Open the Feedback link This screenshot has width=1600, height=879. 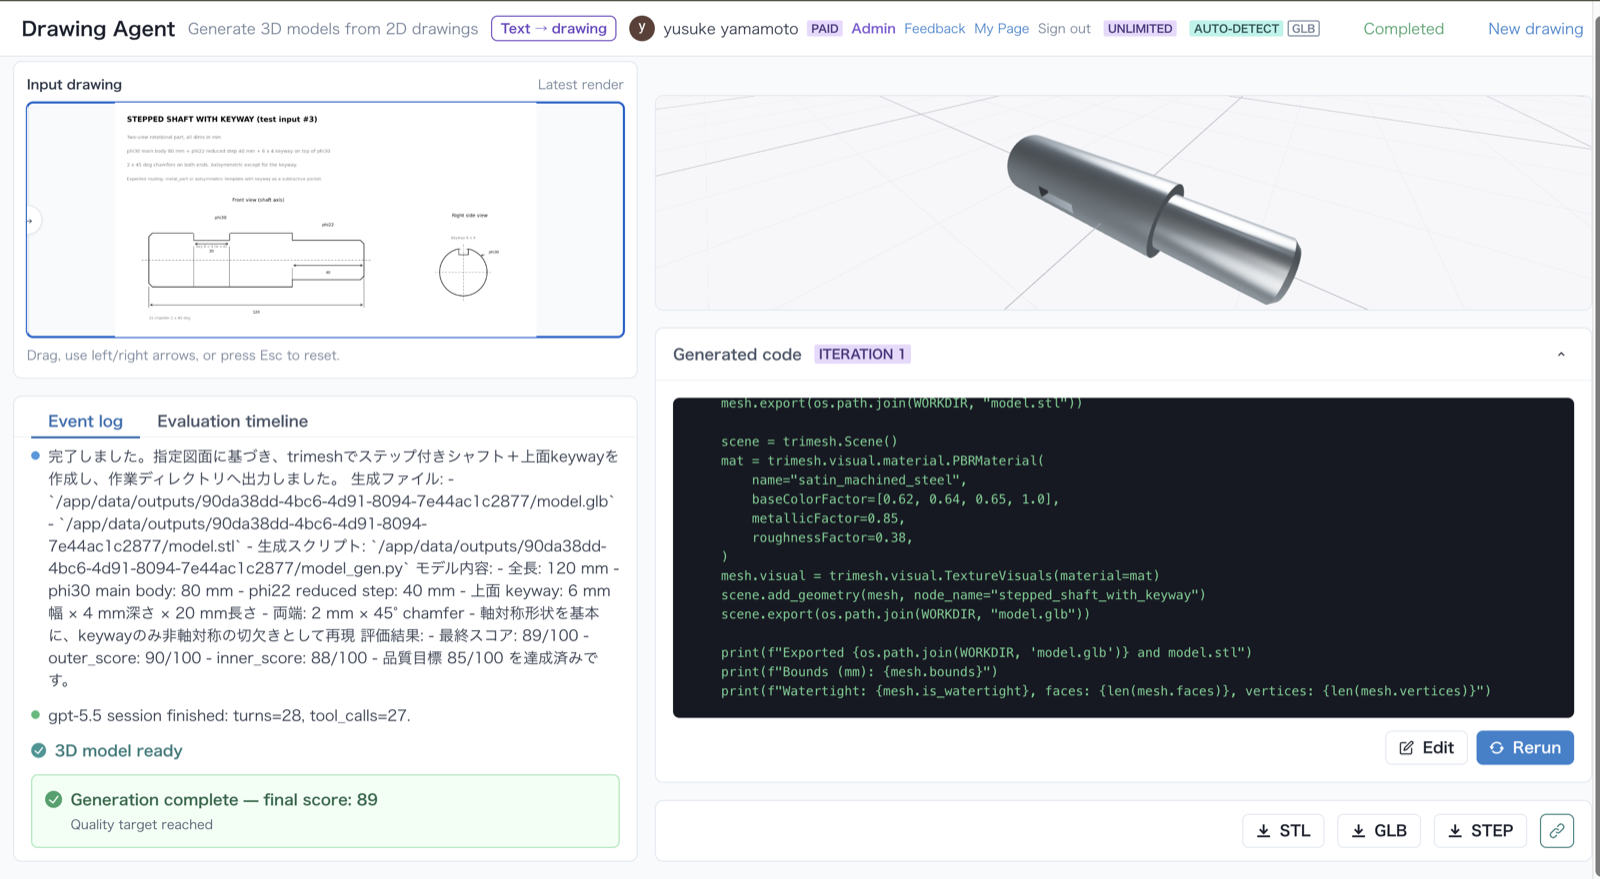click(x=934, y=28)
